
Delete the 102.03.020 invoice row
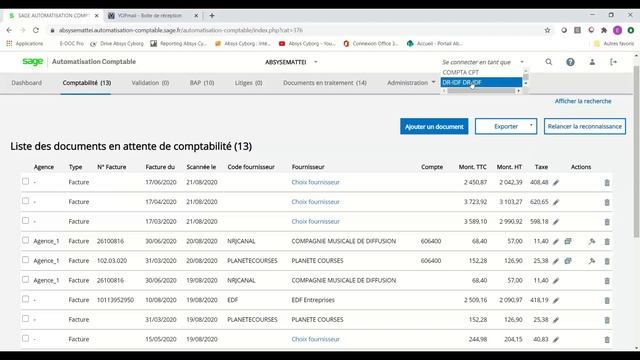(607, 261)
